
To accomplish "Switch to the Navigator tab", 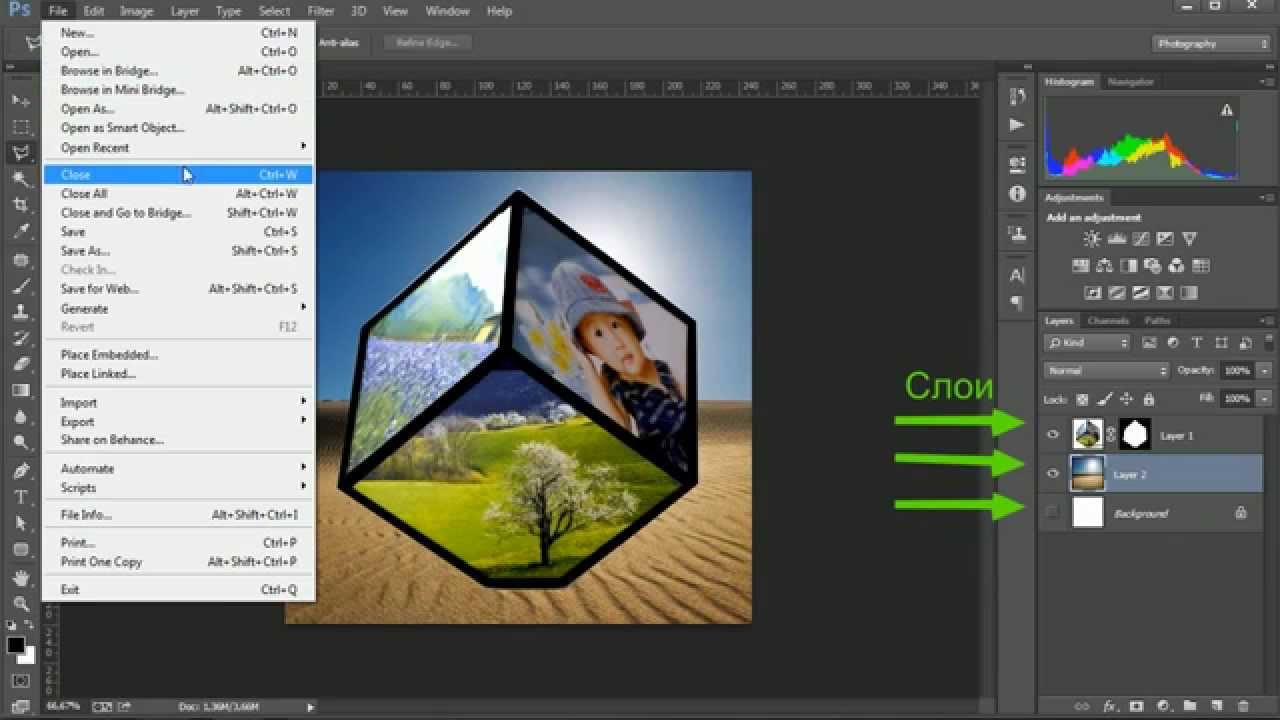I will [1130, 82].
